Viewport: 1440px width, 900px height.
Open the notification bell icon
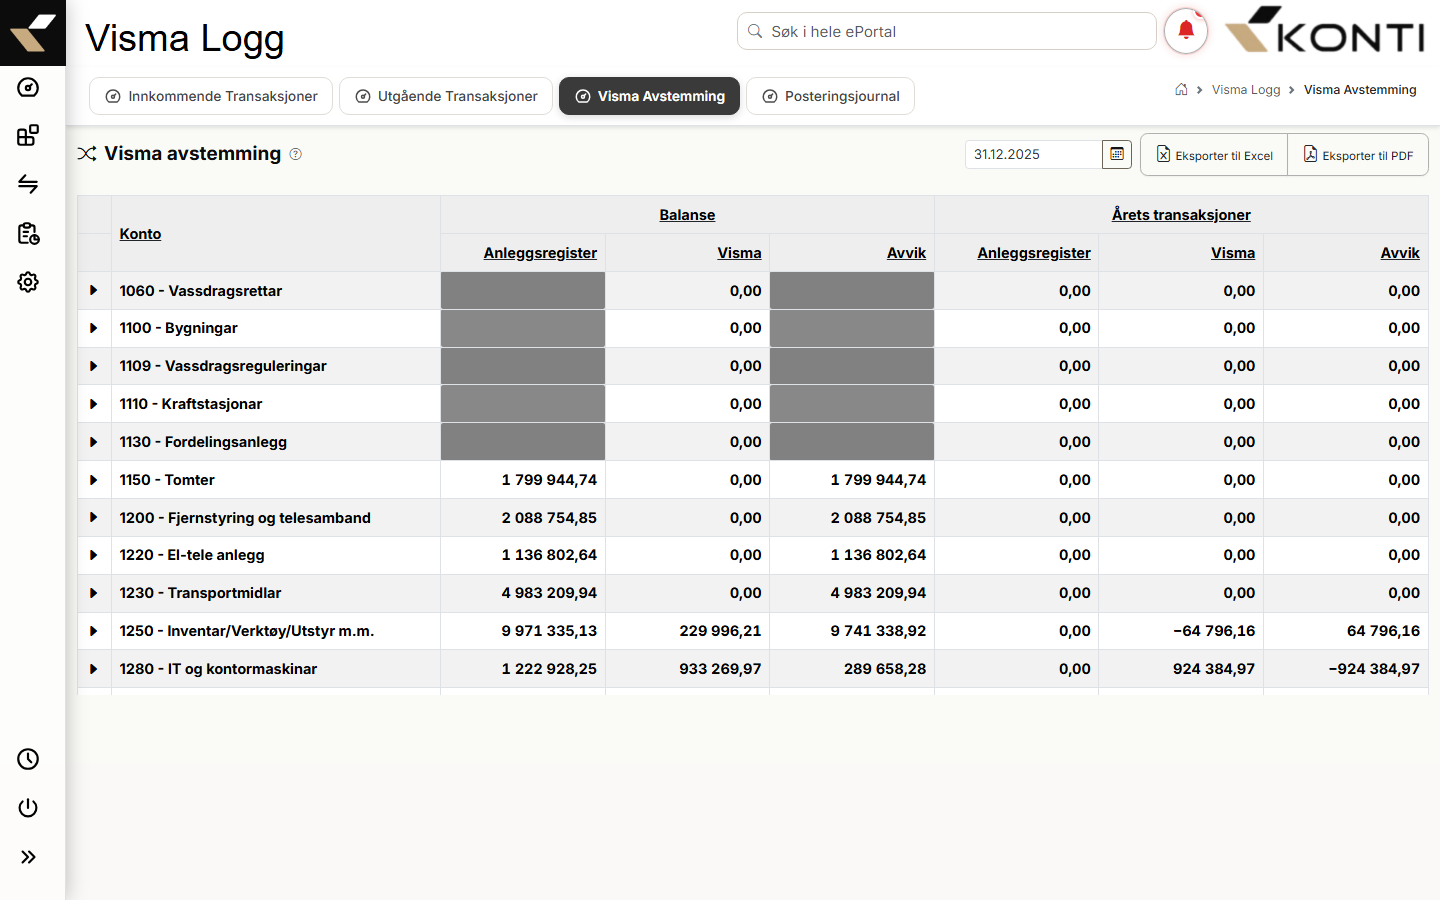tap(1186, 31)
